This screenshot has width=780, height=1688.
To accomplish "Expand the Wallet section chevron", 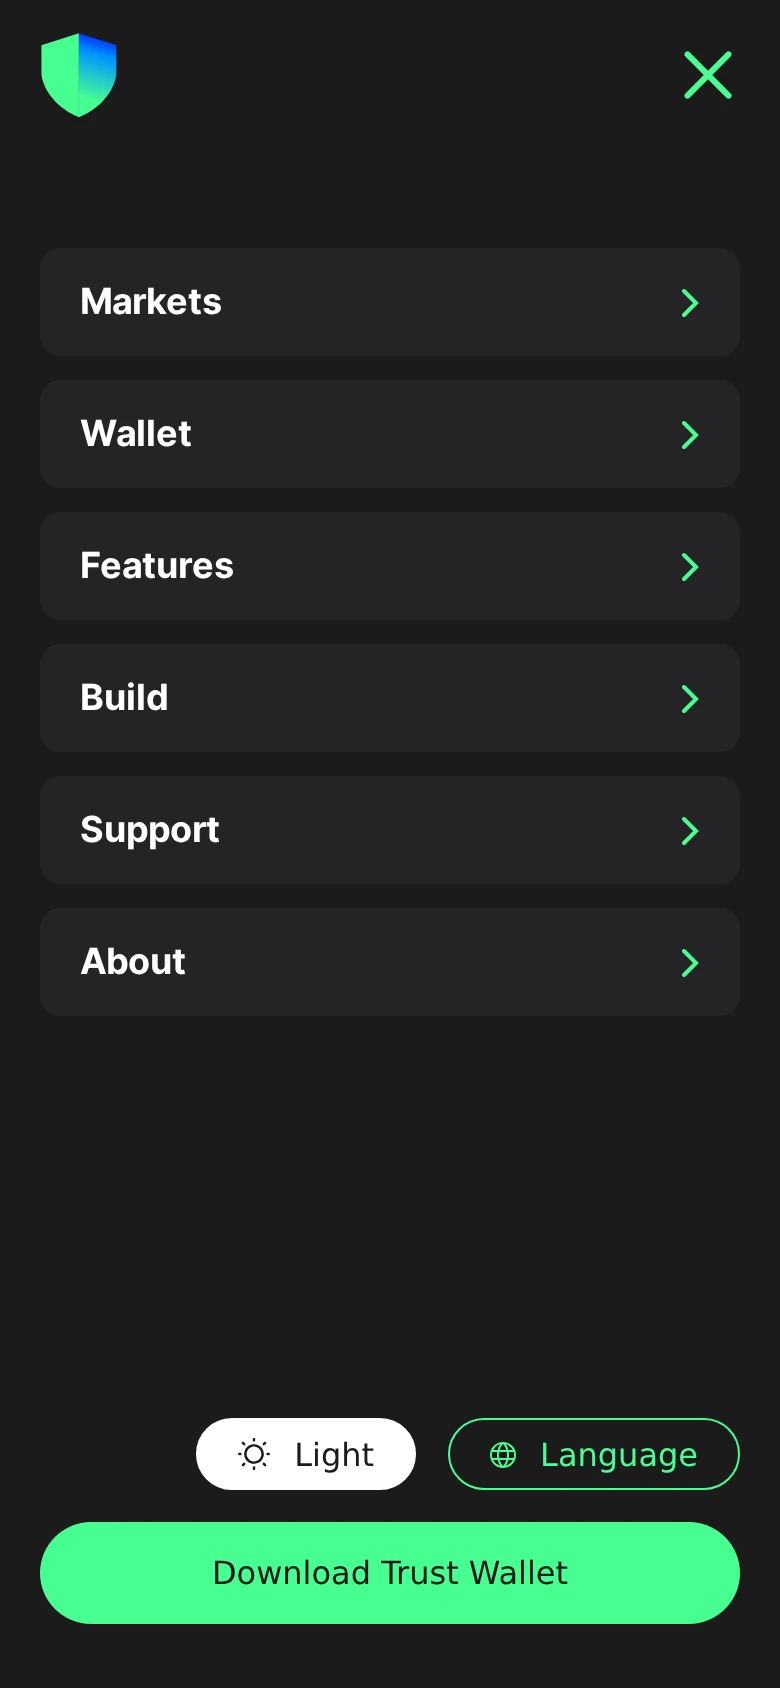I will [x=690, y=435].
